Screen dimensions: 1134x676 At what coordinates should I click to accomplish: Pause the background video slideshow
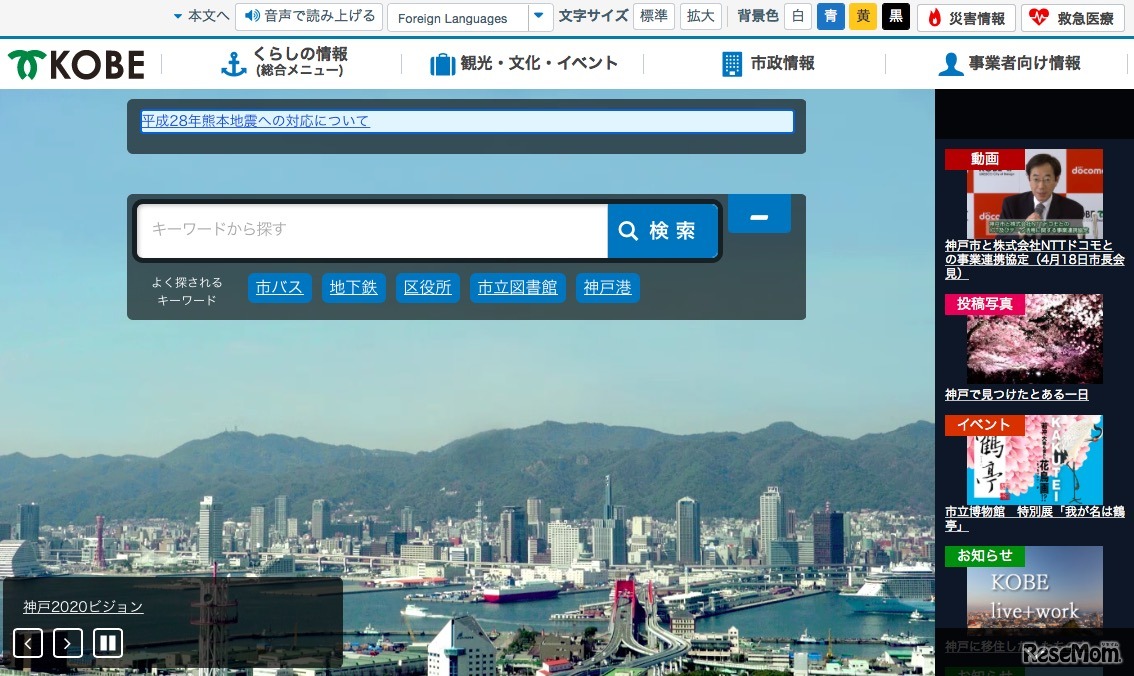(107, 643)
